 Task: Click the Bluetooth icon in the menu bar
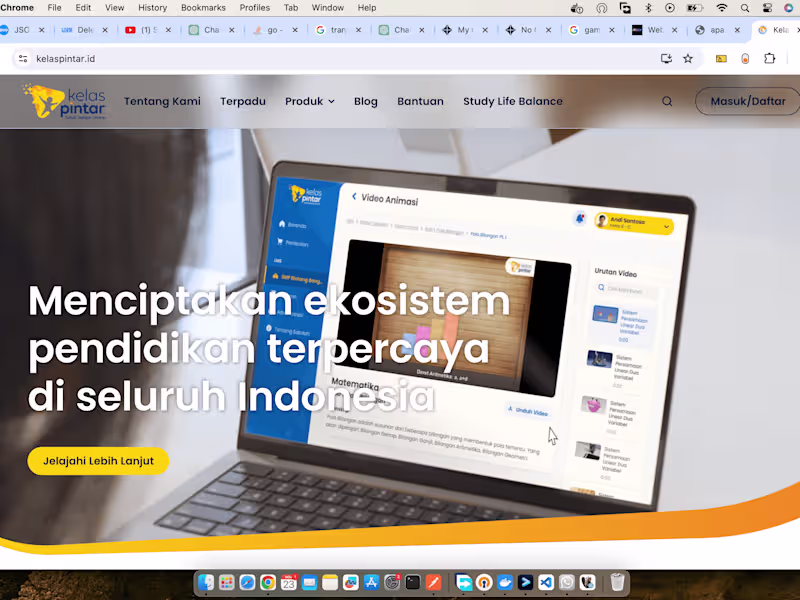point(648,8)
